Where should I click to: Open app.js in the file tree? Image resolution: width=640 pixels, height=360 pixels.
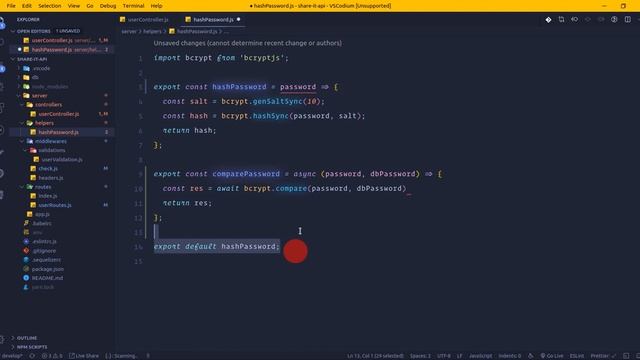coord(42,214)
